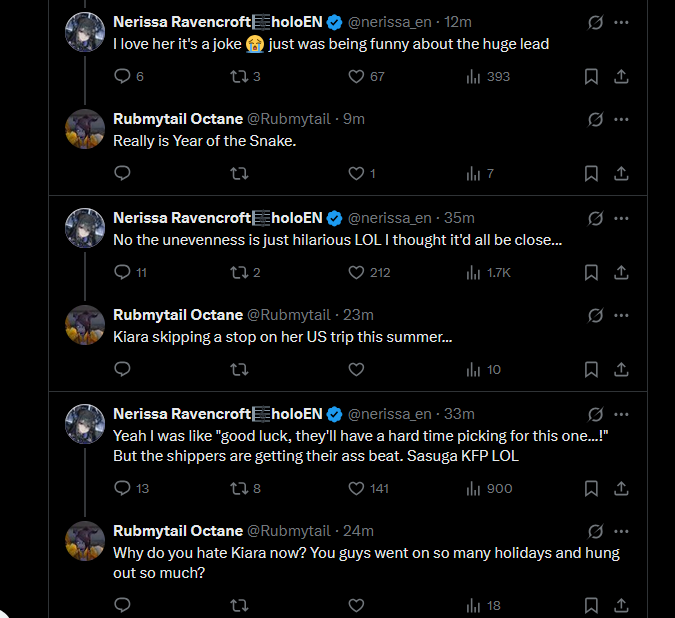
Task: Open more options on "Why do you hate Kiara" tweet
Action: pyautogui.click(x=622, y=530)
